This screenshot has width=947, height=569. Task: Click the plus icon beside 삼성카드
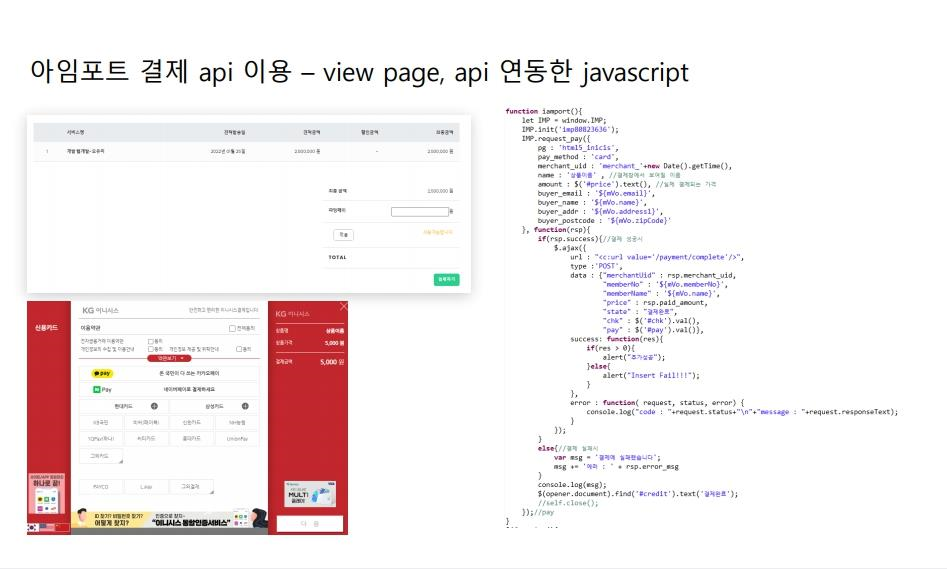coord(246,406)
